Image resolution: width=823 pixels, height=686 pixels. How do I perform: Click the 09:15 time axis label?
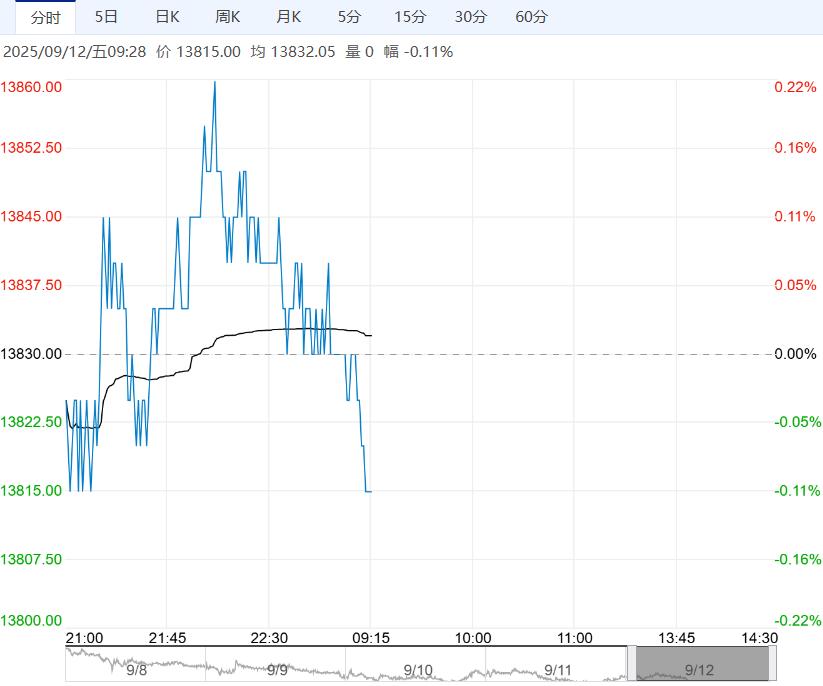pos(371,638)
